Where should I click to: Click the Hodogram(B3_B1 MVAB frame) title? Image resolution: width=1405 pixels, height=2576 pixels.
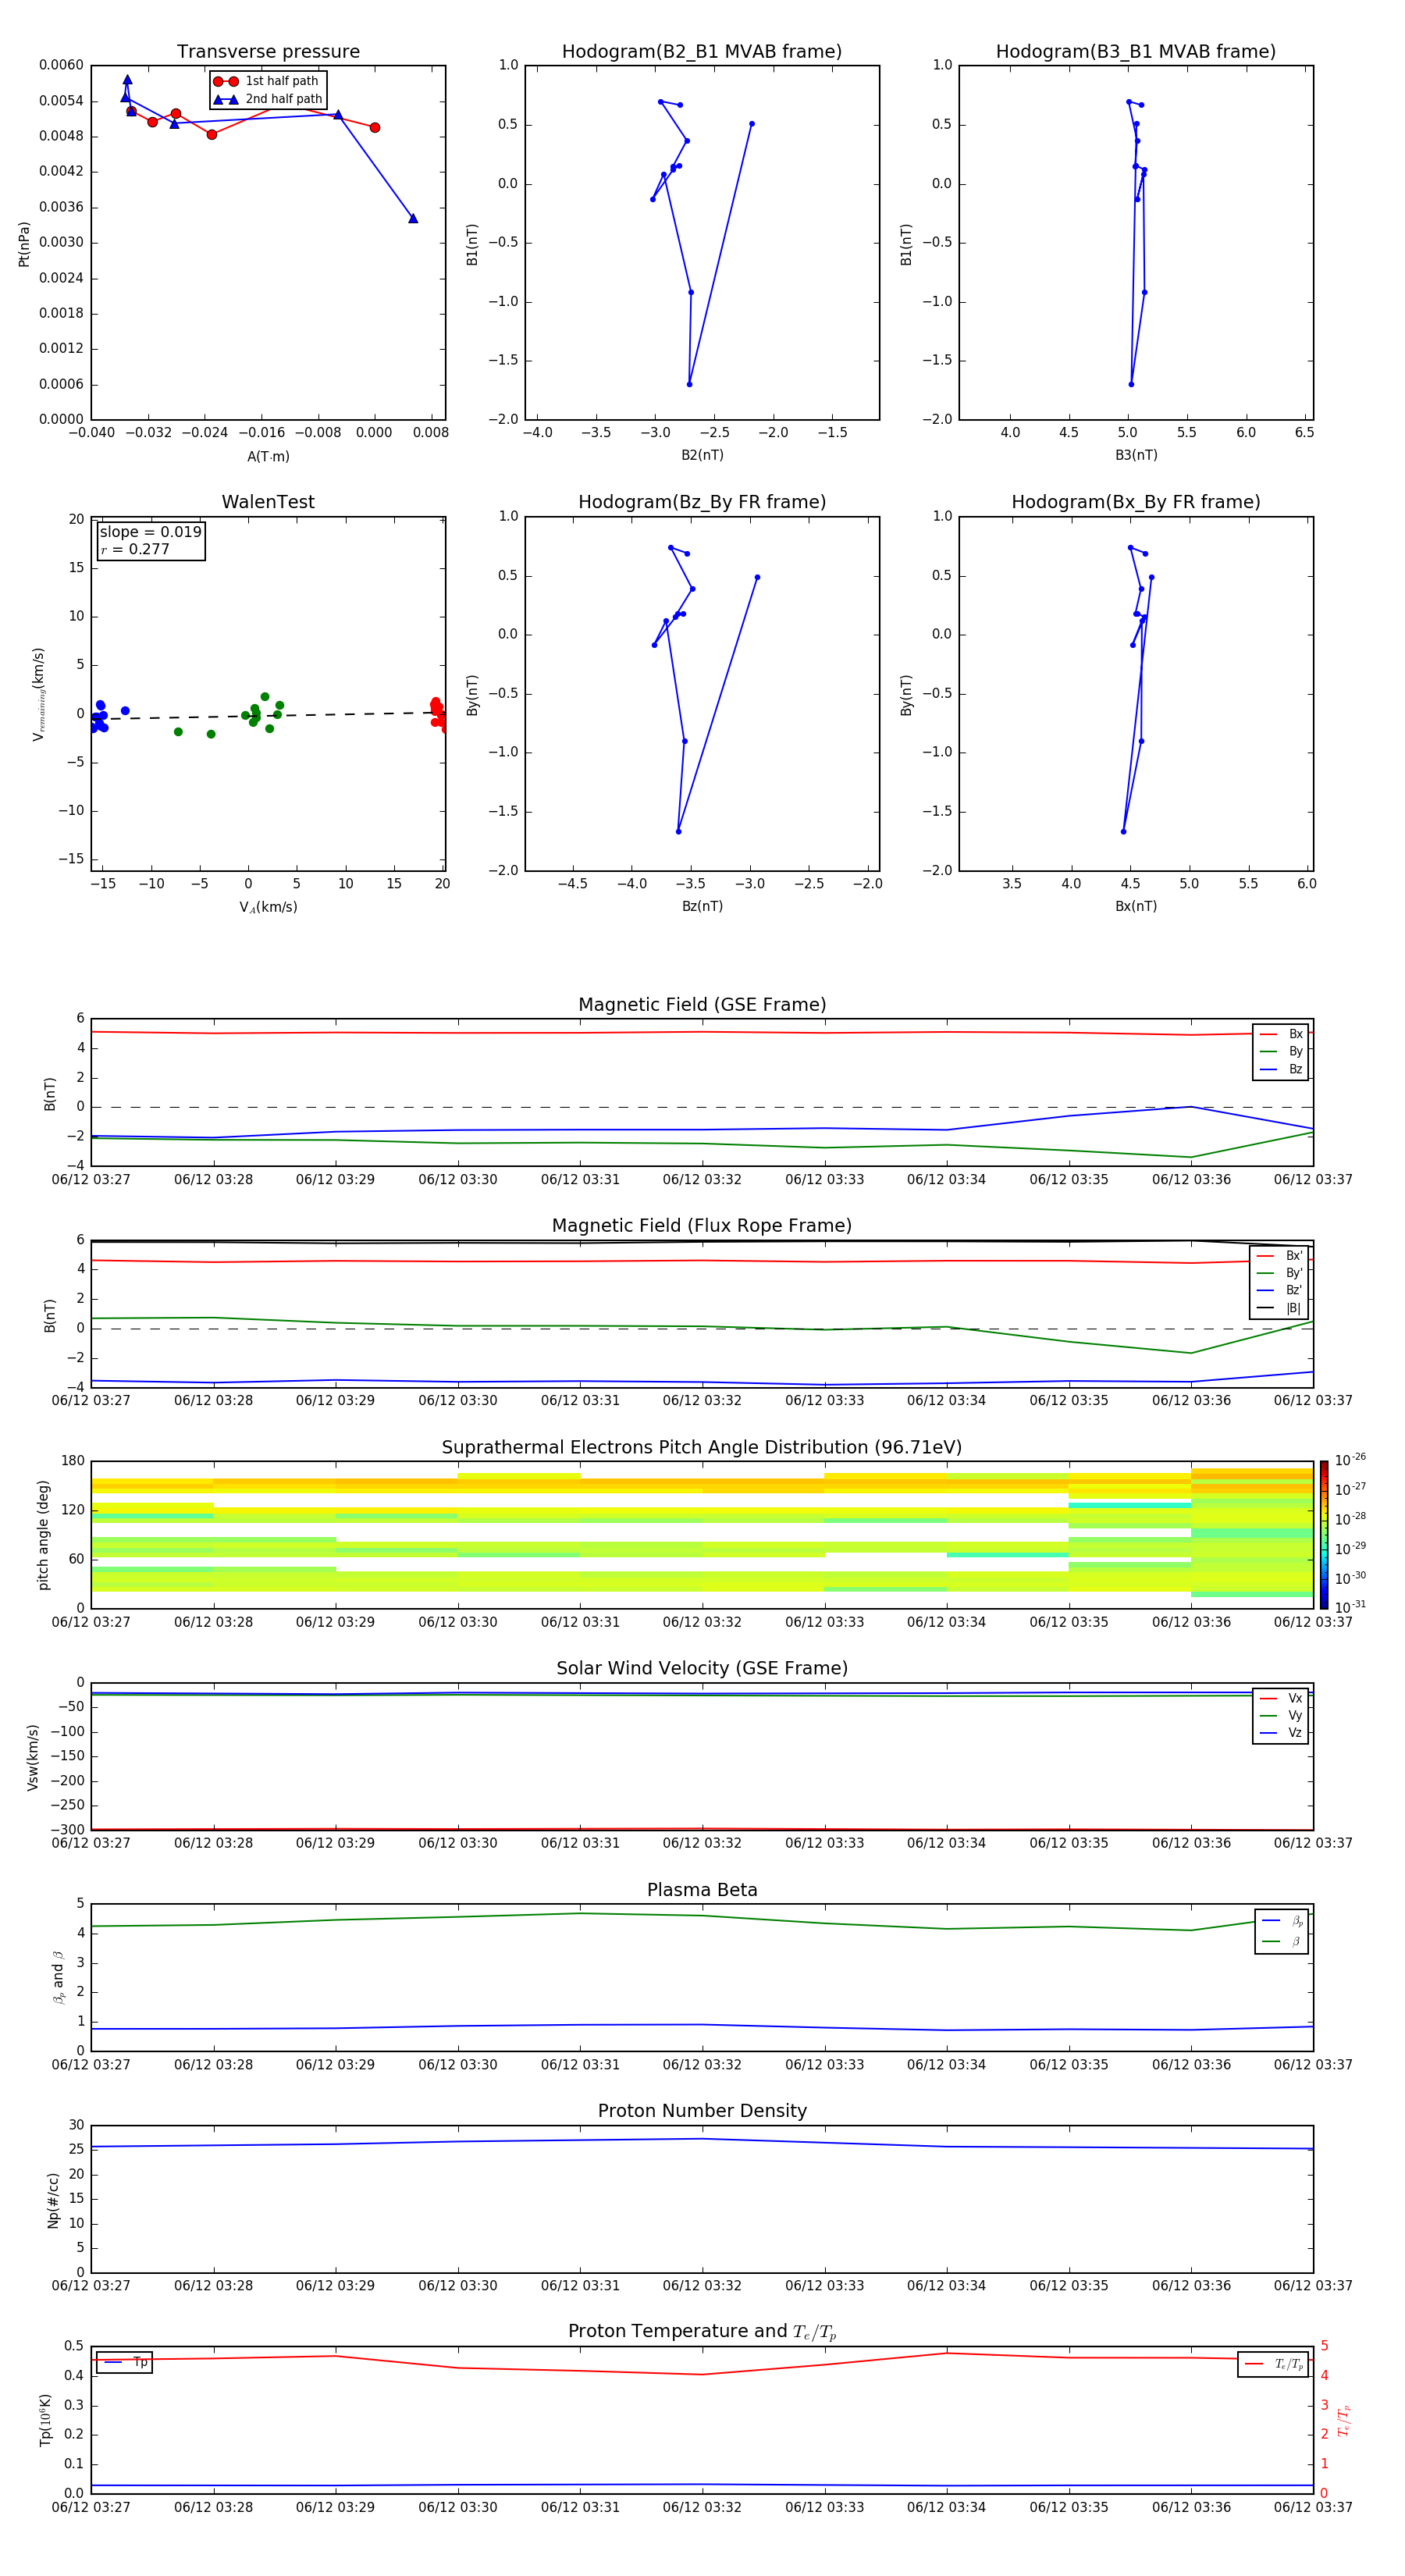pyautogui.click(x=1136, y=52)
